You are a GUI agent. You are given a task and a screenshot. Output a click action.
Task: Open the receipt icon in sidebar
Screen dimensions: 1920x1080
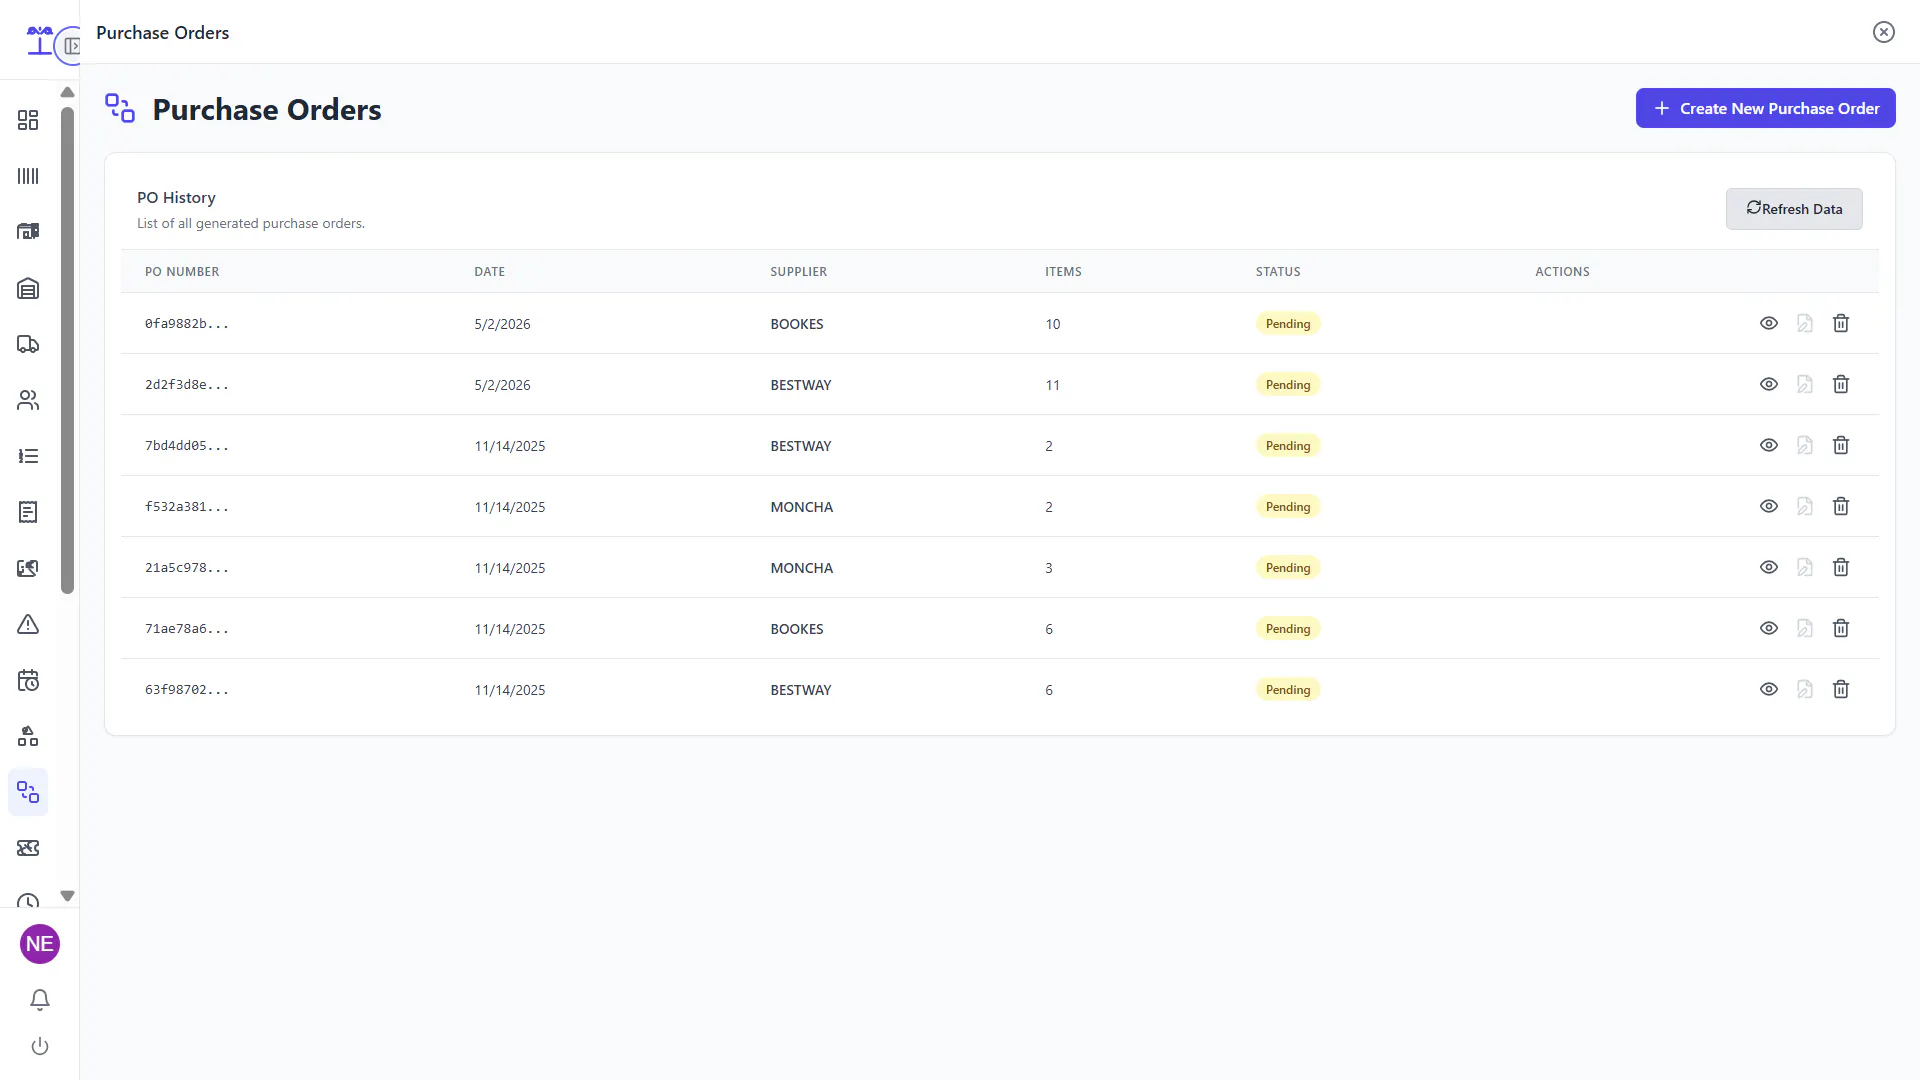[x=28, y=512]
